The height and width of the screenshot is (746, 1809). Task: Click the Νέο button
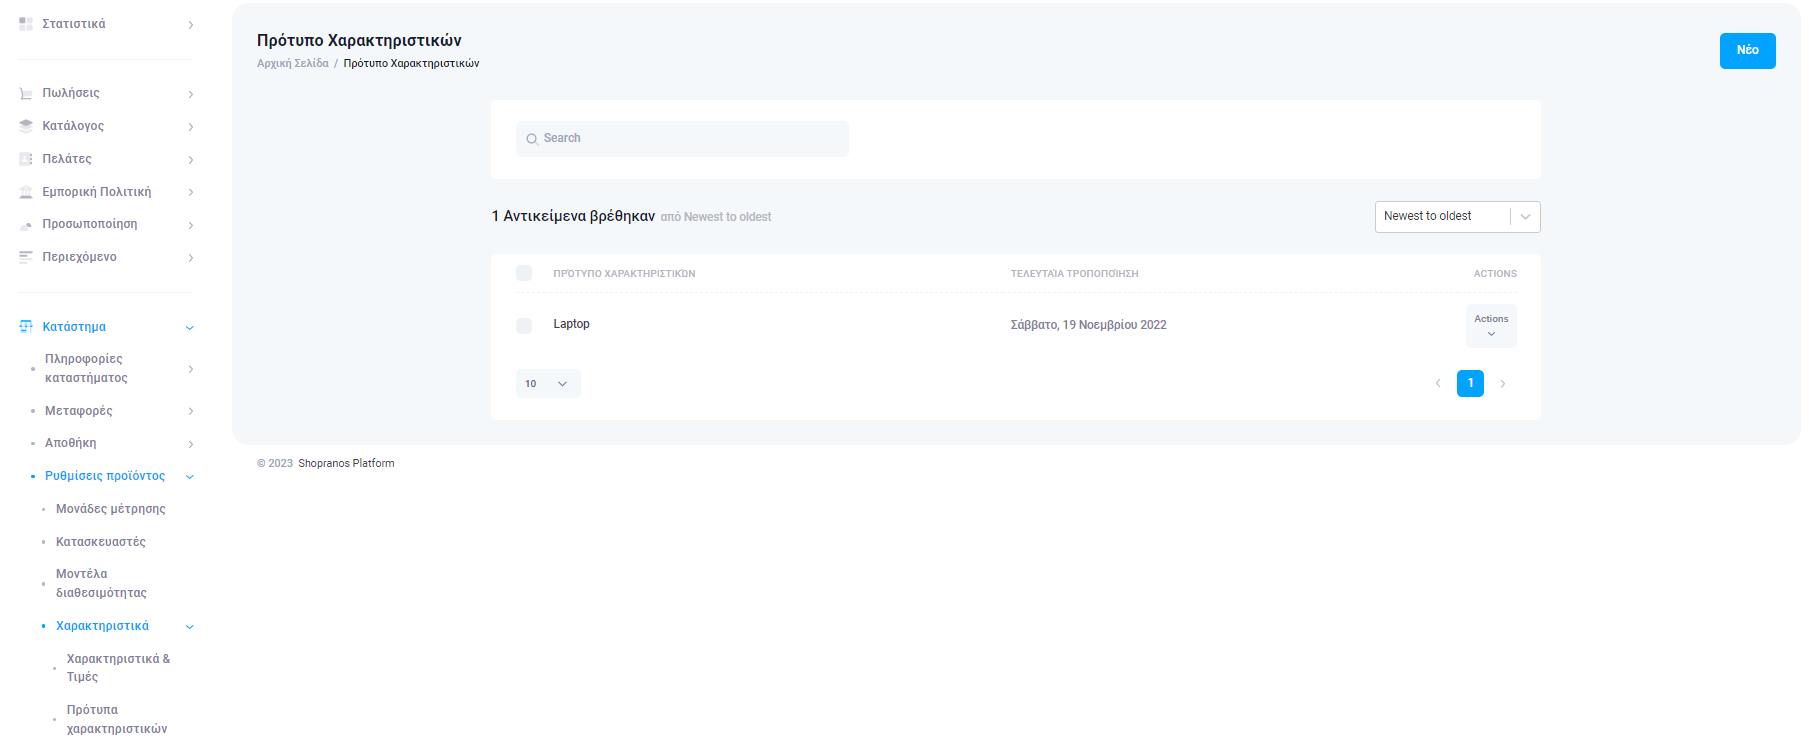pyautogui.click(x=1746, y=51)
